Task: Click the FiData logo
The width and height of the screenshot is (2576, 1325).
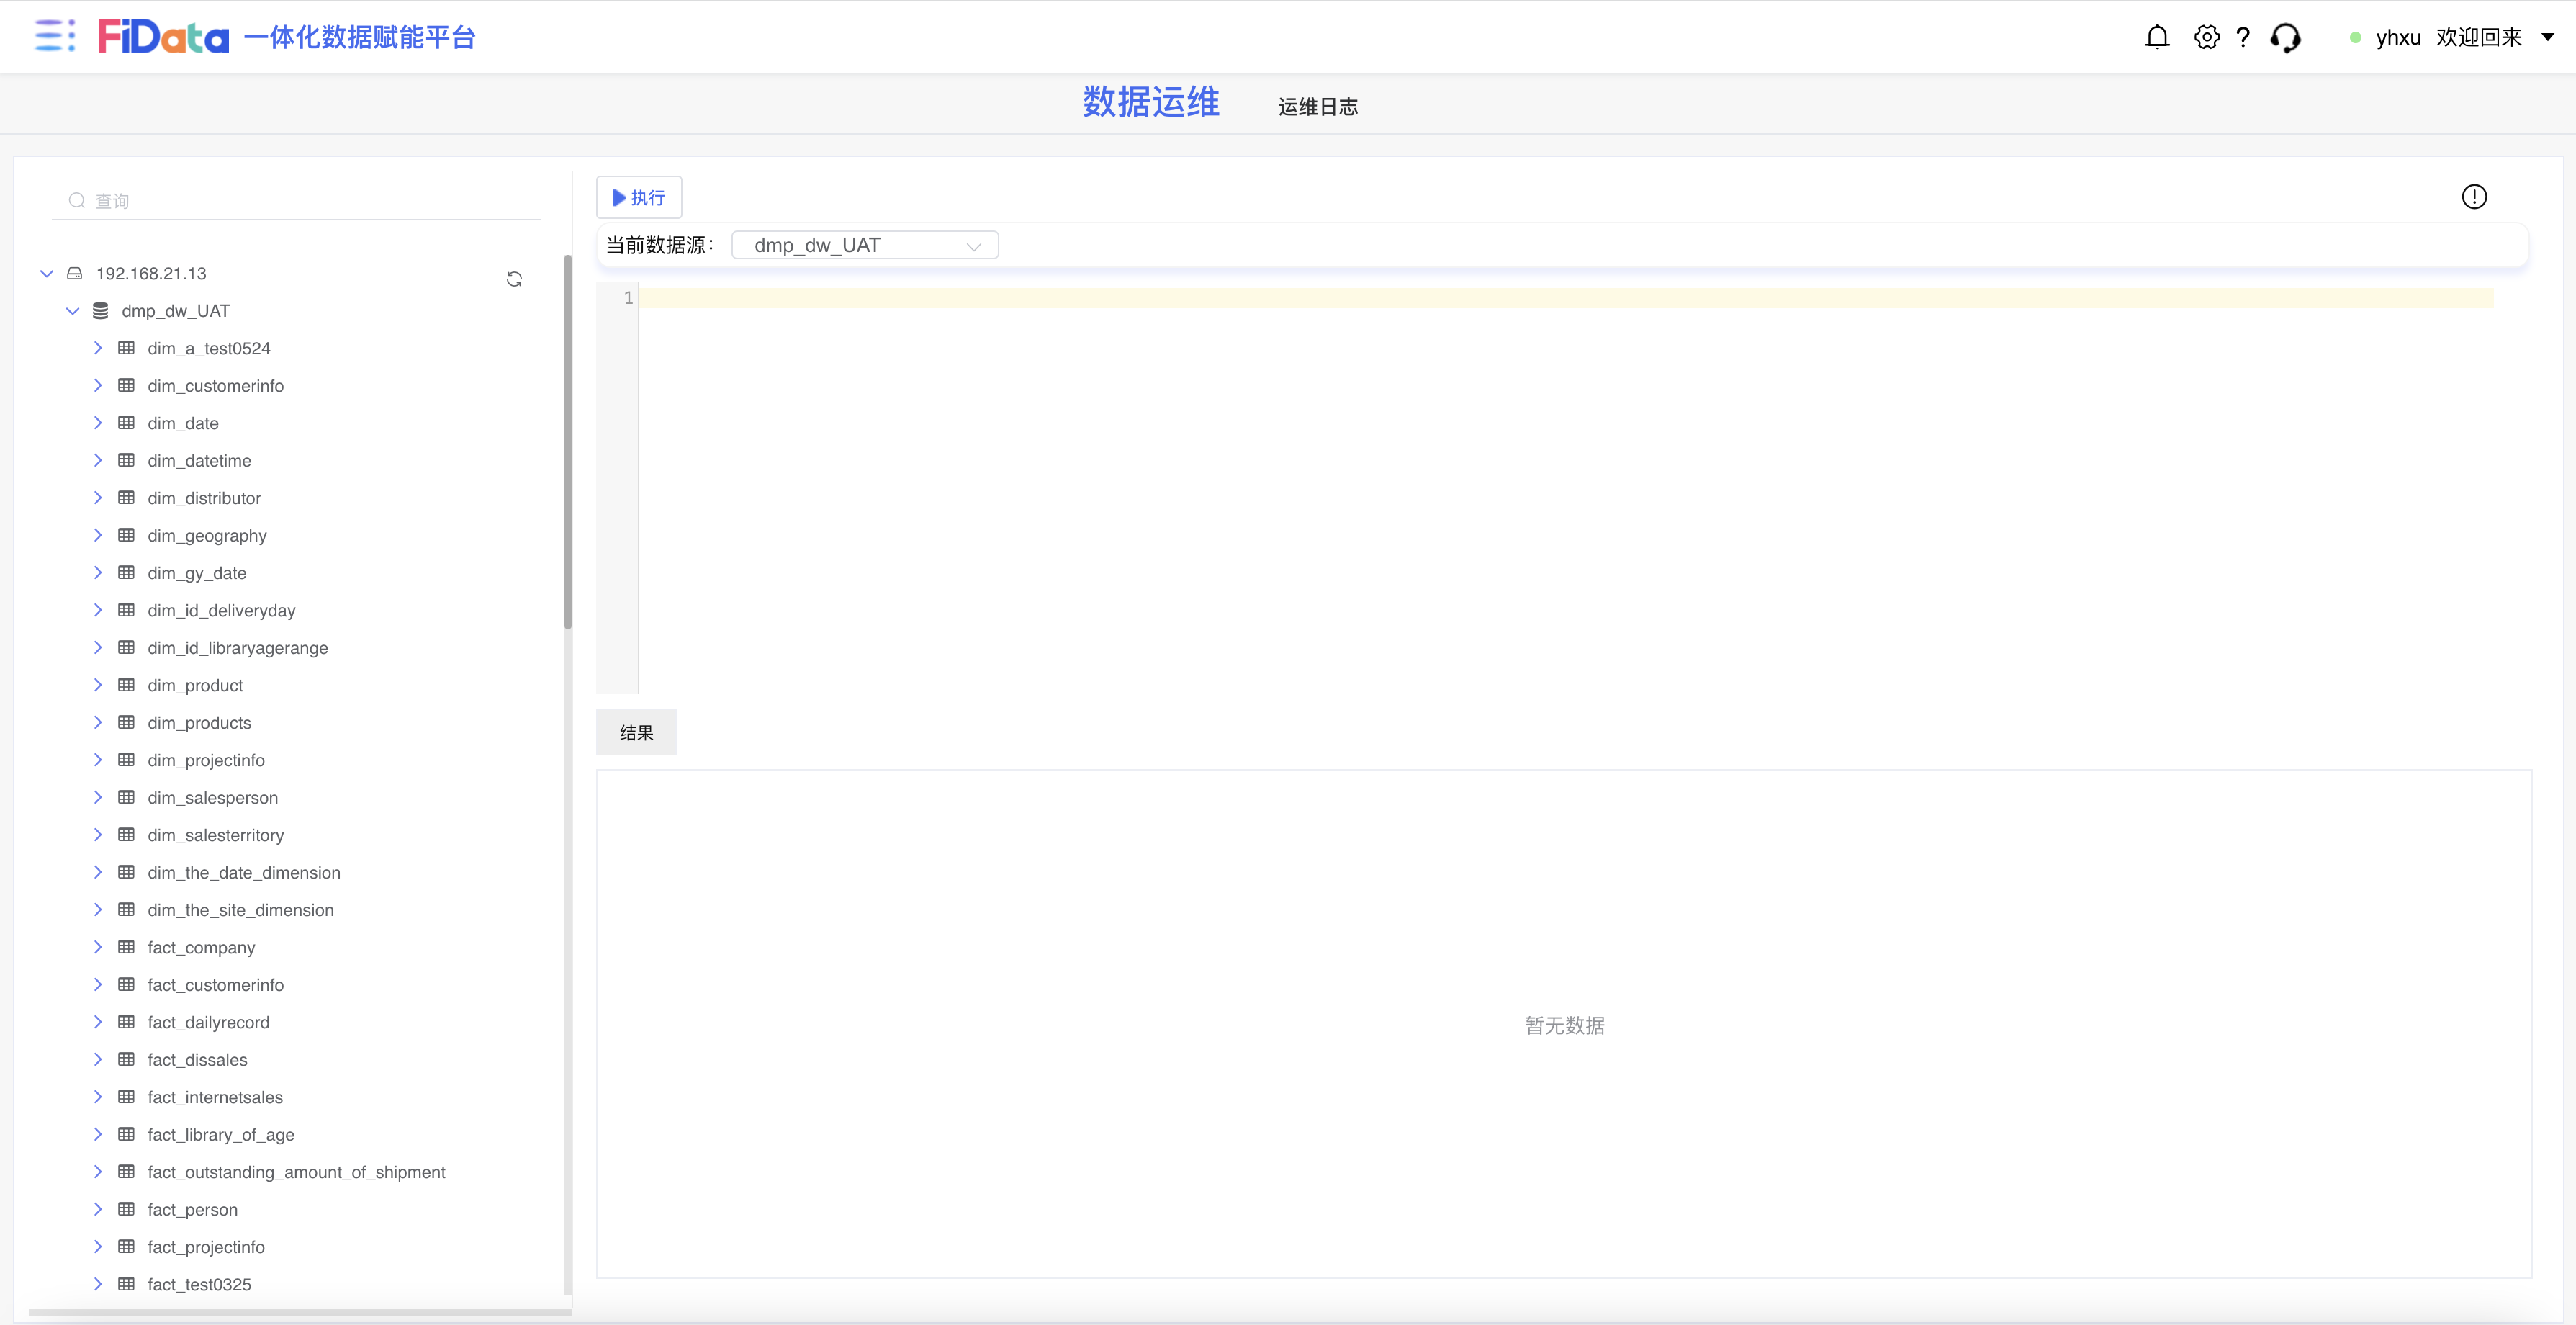Action: click(164, 37)
